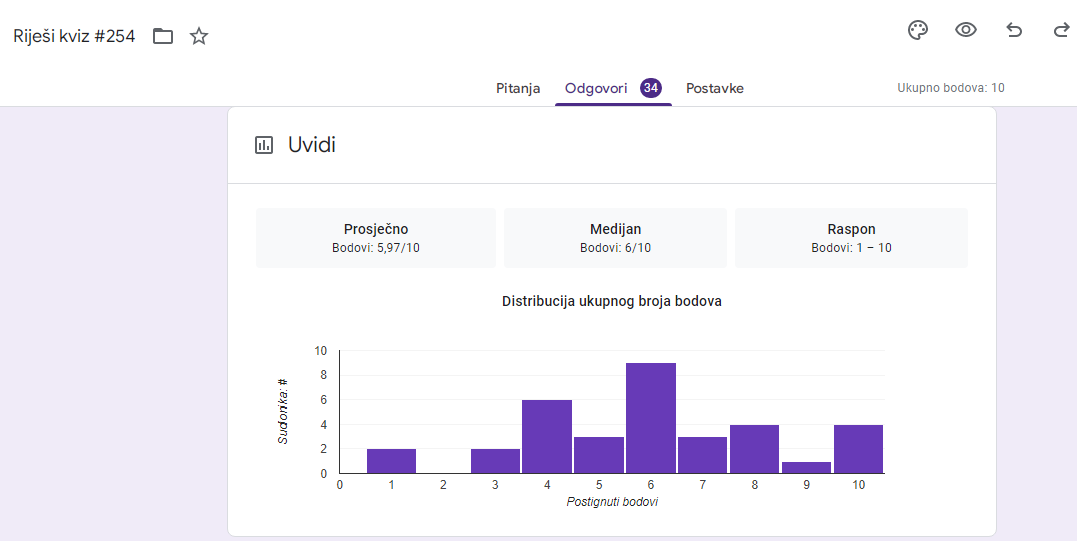This screenshot has width=1077, height=541.
Task: Switch to the Pitanja tab
Action: (x=518, y=89)
